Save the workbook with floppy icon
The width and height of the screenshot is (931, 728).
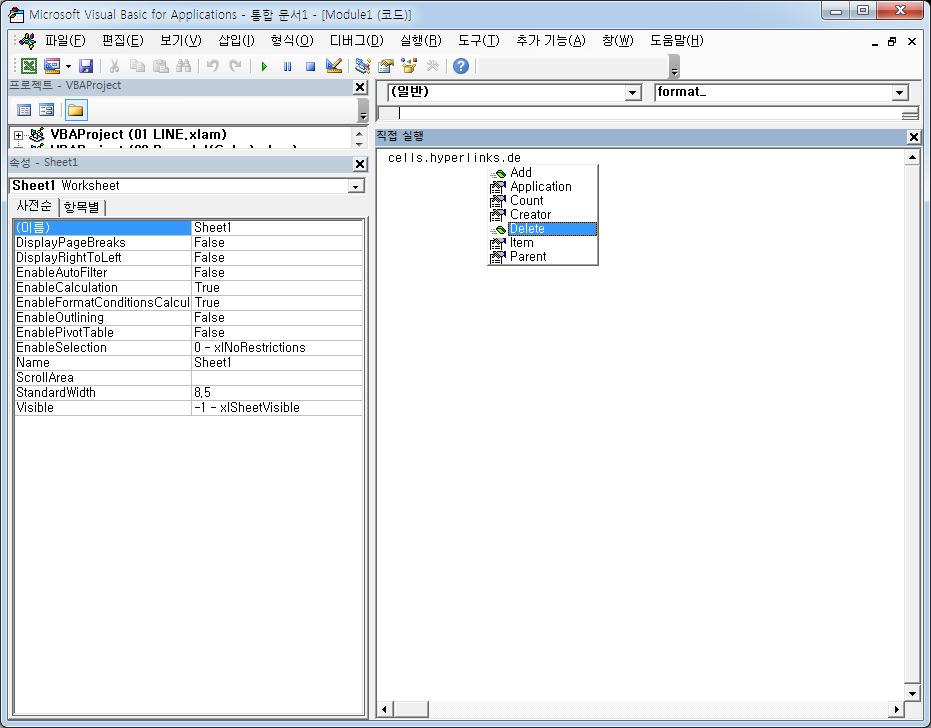click(86, 66)
